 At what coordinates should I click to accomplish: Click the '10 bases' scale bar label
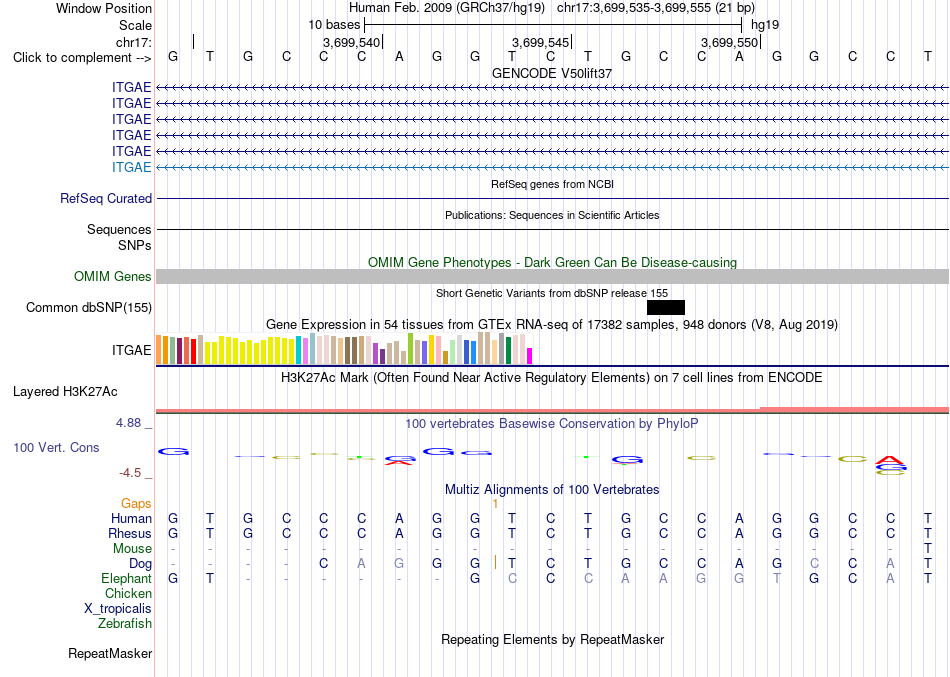click(334, 25)
